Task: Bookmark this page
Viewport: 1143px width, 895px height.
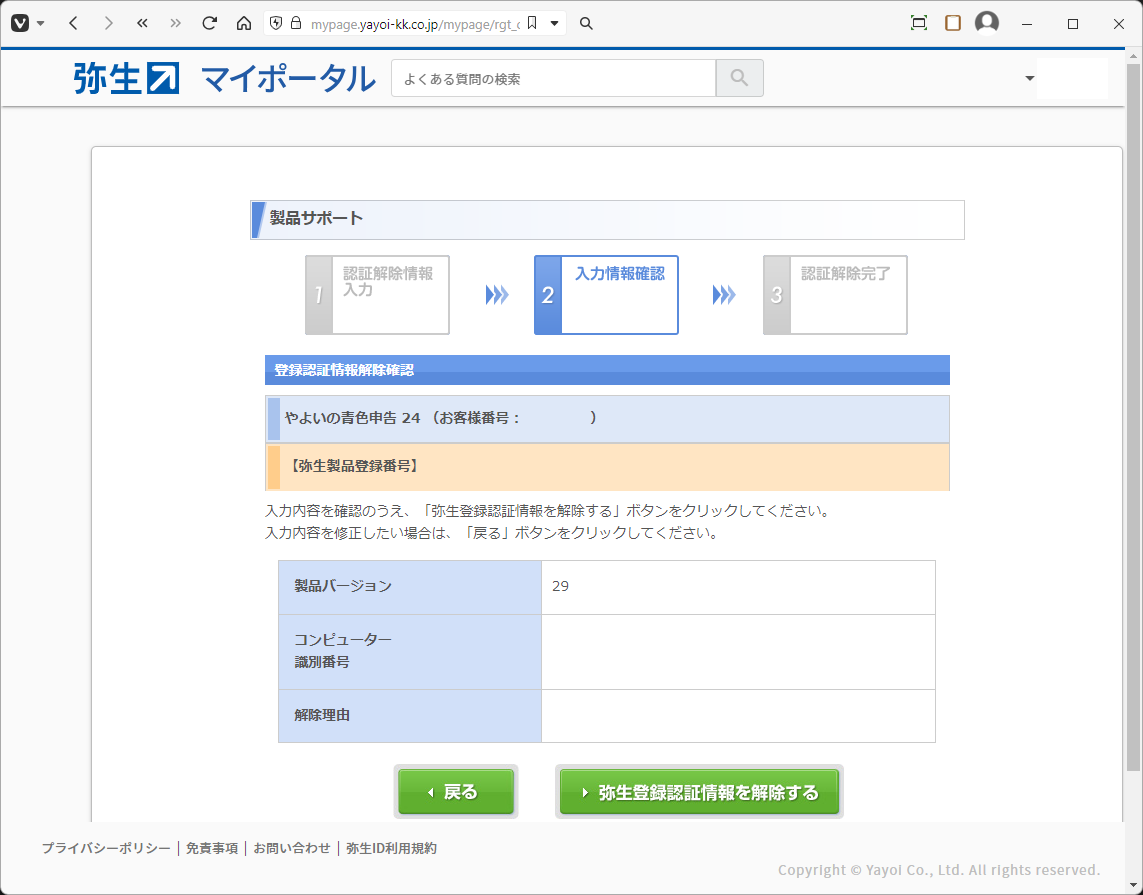Action: 532,23
